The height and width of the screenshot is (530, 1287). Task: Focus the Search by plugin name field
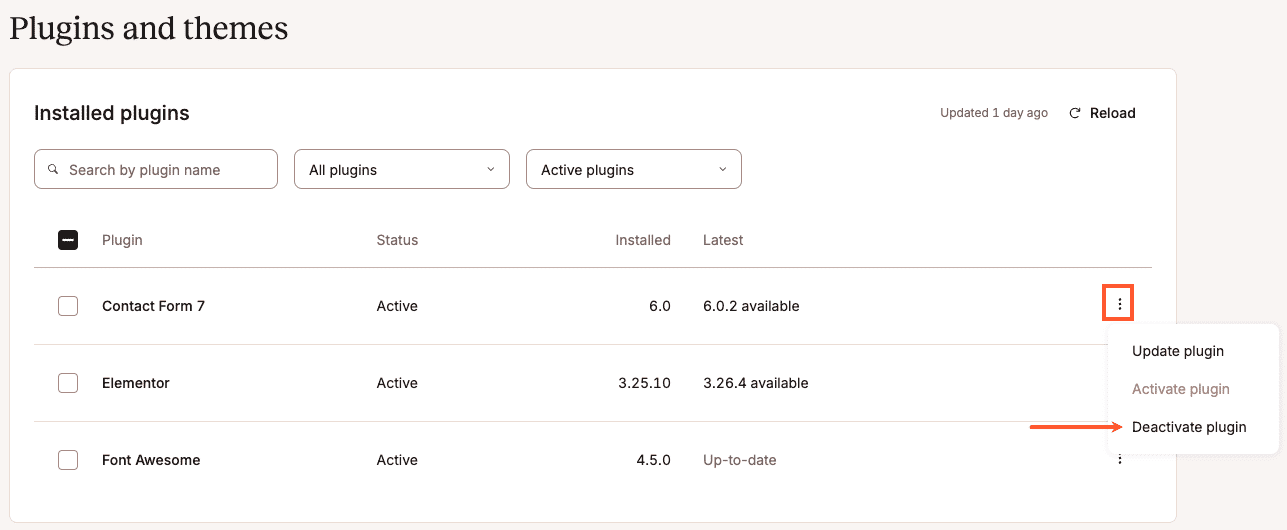tap(156, 169)
